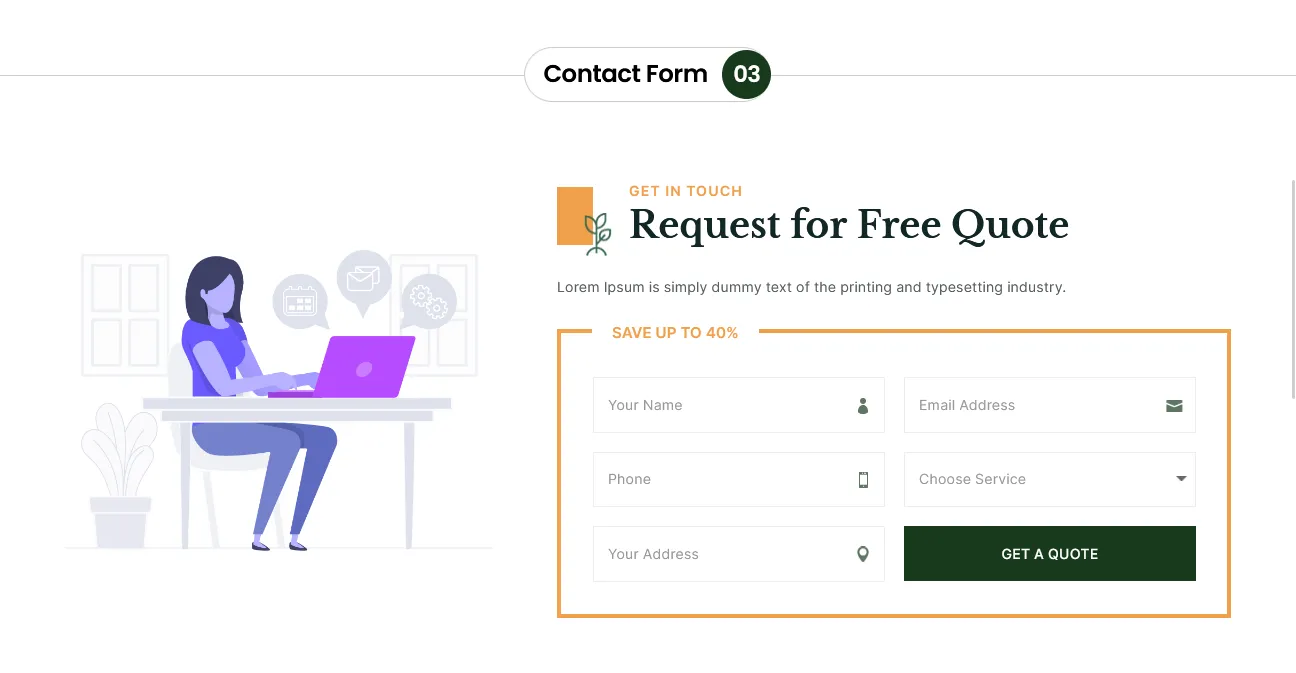This screenshot has height=673, width=1296.
Task: Click the purple laptop in the illustration
Action: tap(365, 366)
